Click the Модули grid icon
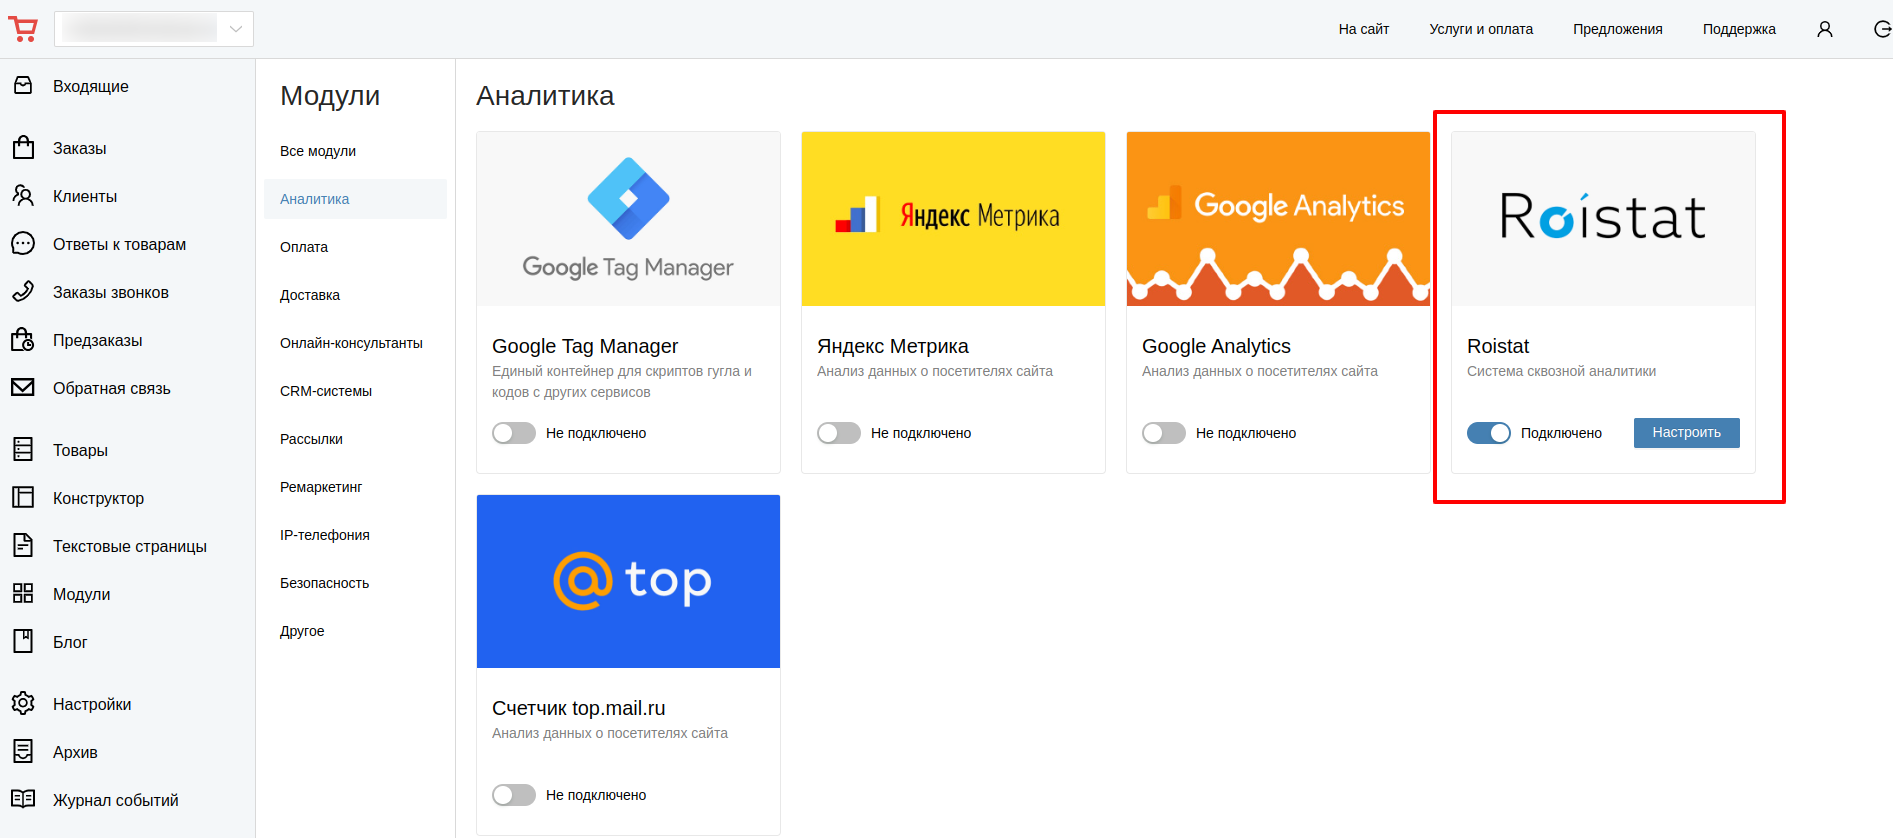The height and width of the screenshot is (838, 1893). [23, 594]
